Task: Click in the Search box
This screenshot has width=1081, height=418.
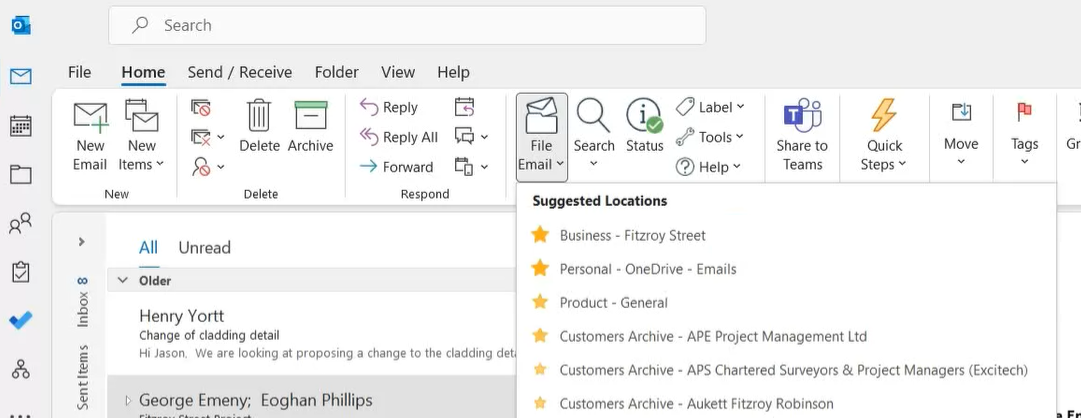Action: pos(407,26)
